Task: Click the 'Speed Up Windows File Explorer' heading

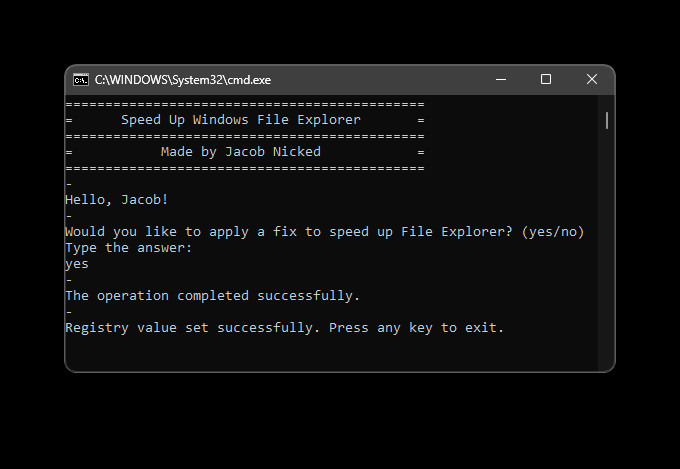Action: point(240,120)
